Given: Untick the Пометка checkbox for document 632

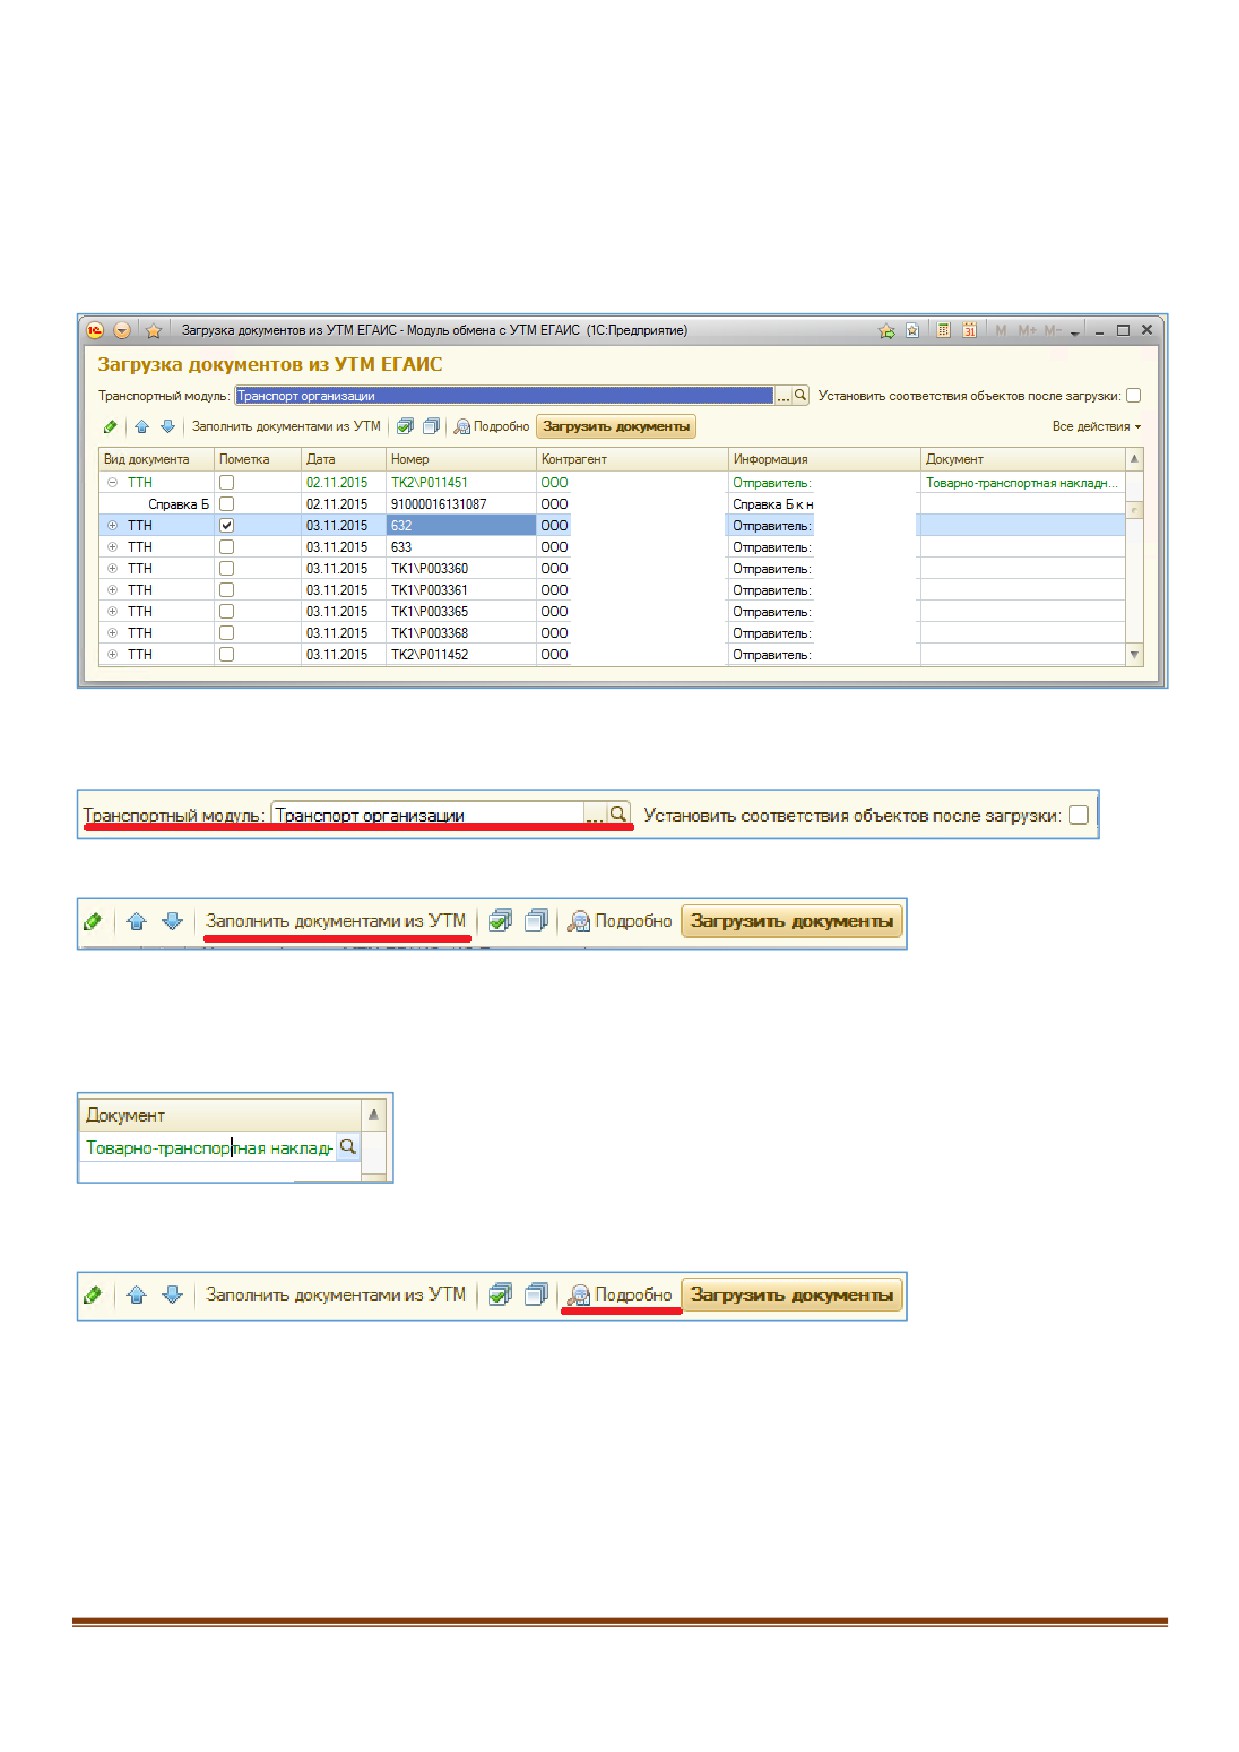Looking at the screenshot, I should click(x=226, y=525).
